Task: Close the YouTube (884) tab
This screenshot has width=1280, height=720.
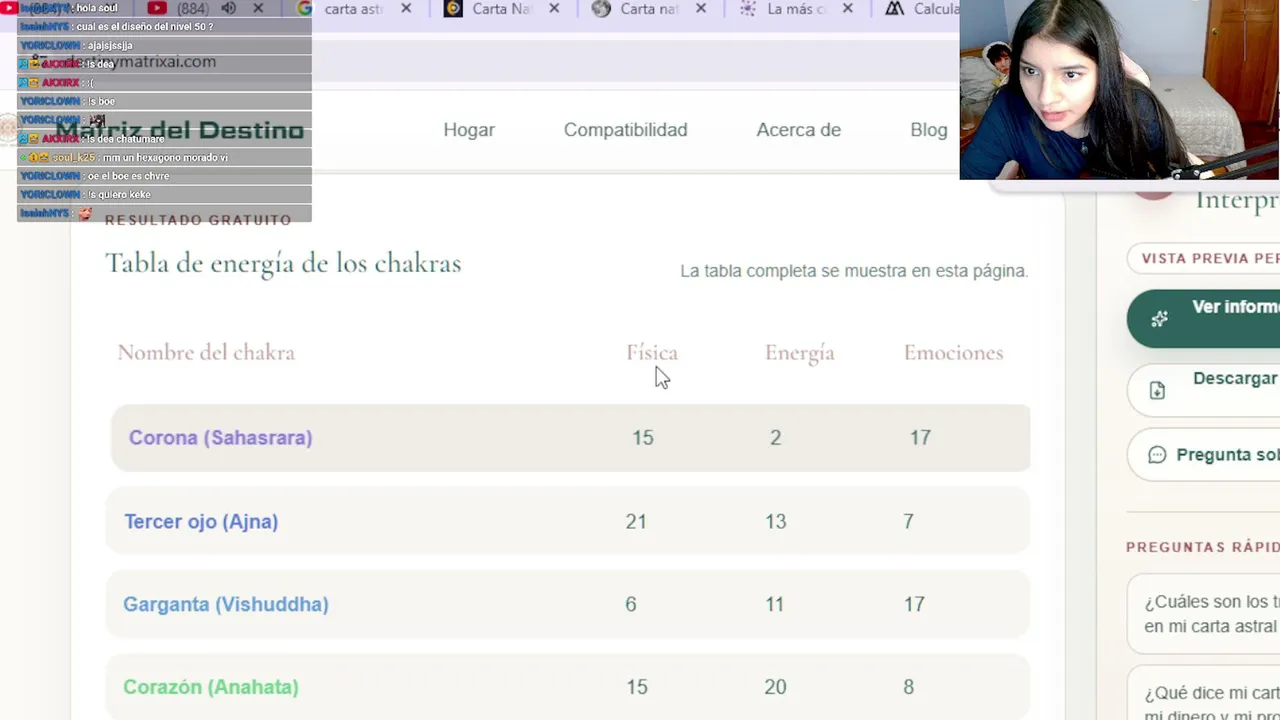Action: [x=258, y=9]
